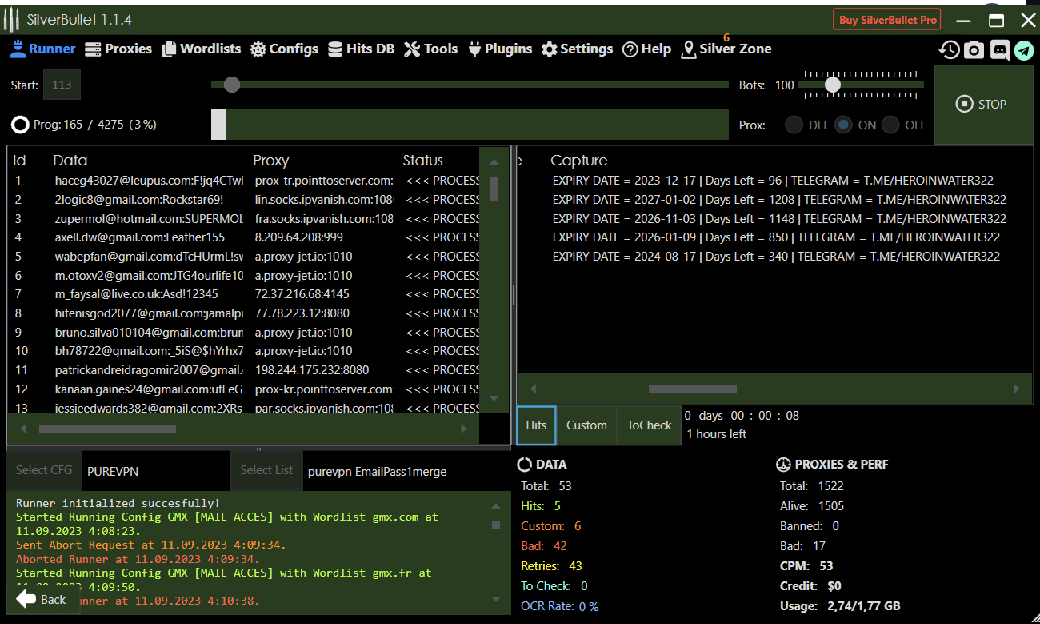Select the ON proxy mode radio

pyautogui.click(x=843, y=125)
